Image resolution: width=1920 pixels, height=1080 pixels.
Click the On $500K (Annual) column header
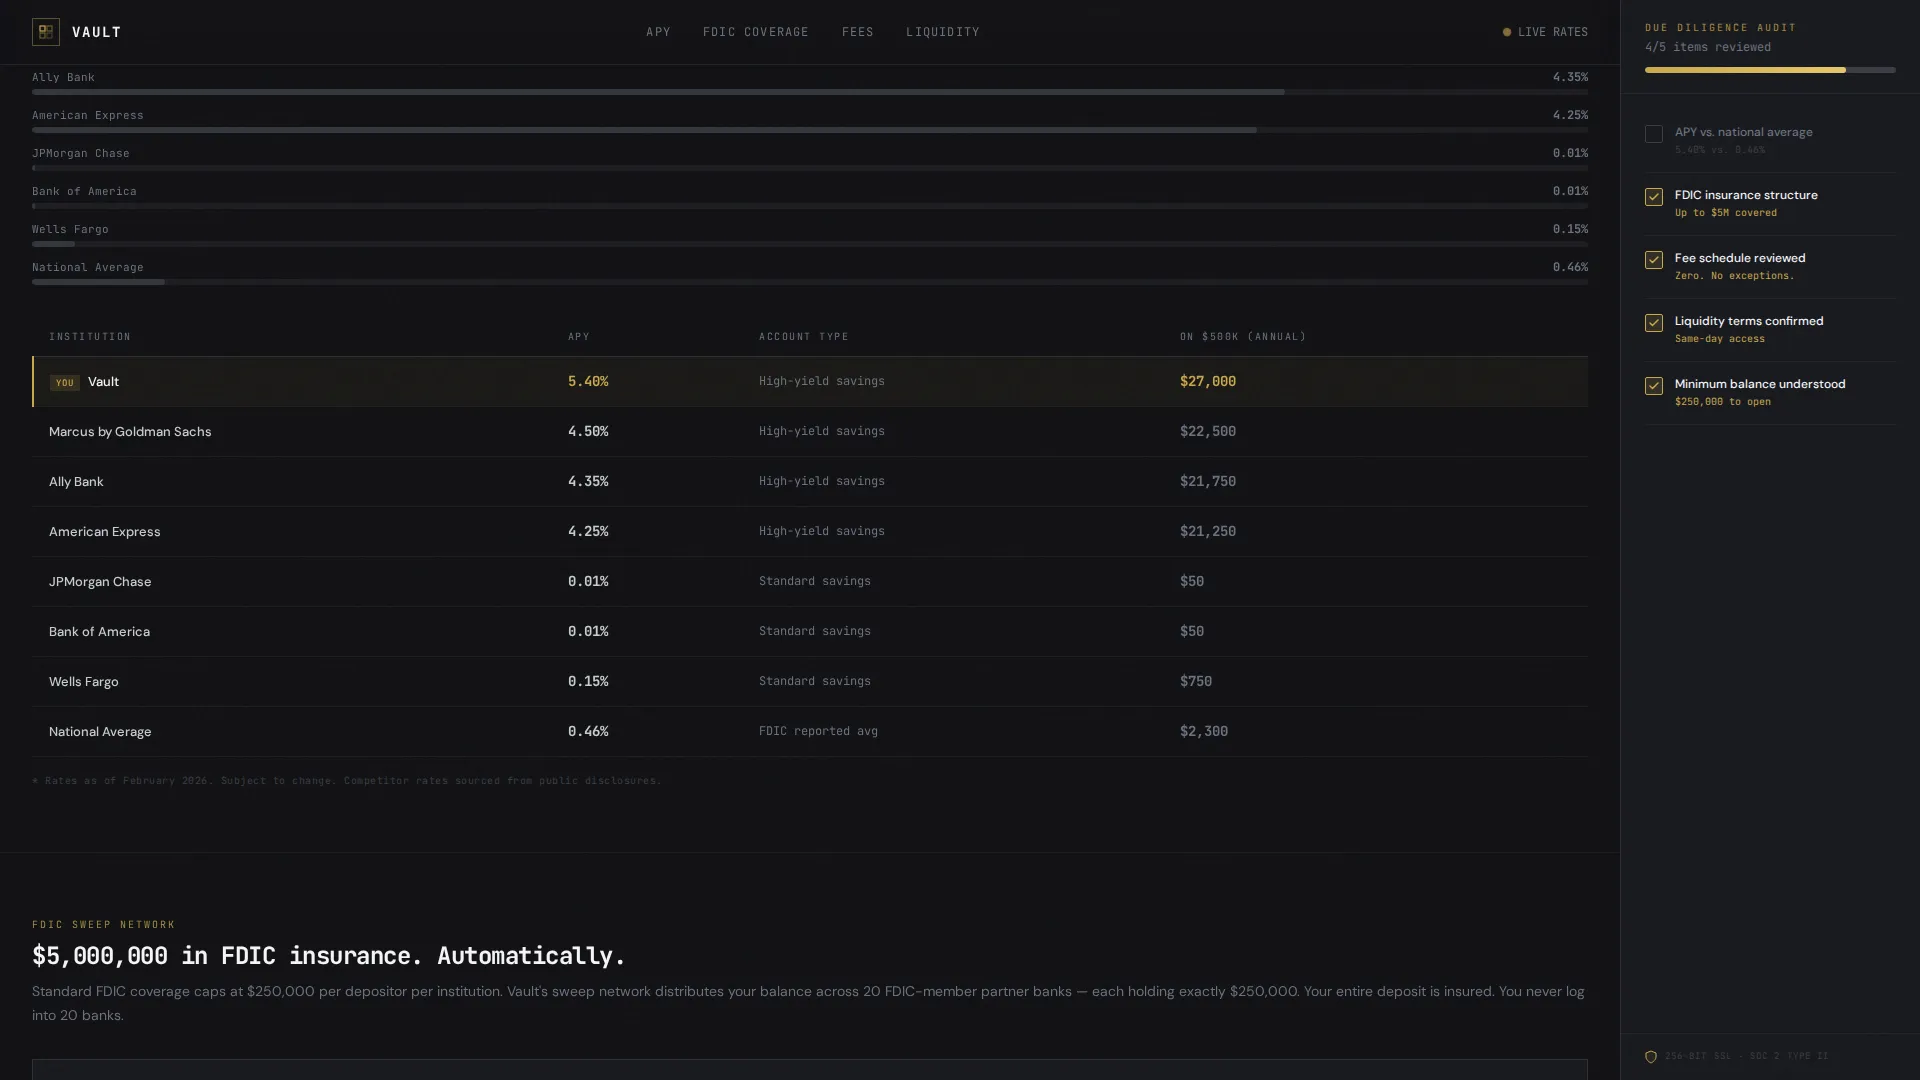pos(1243,337)
